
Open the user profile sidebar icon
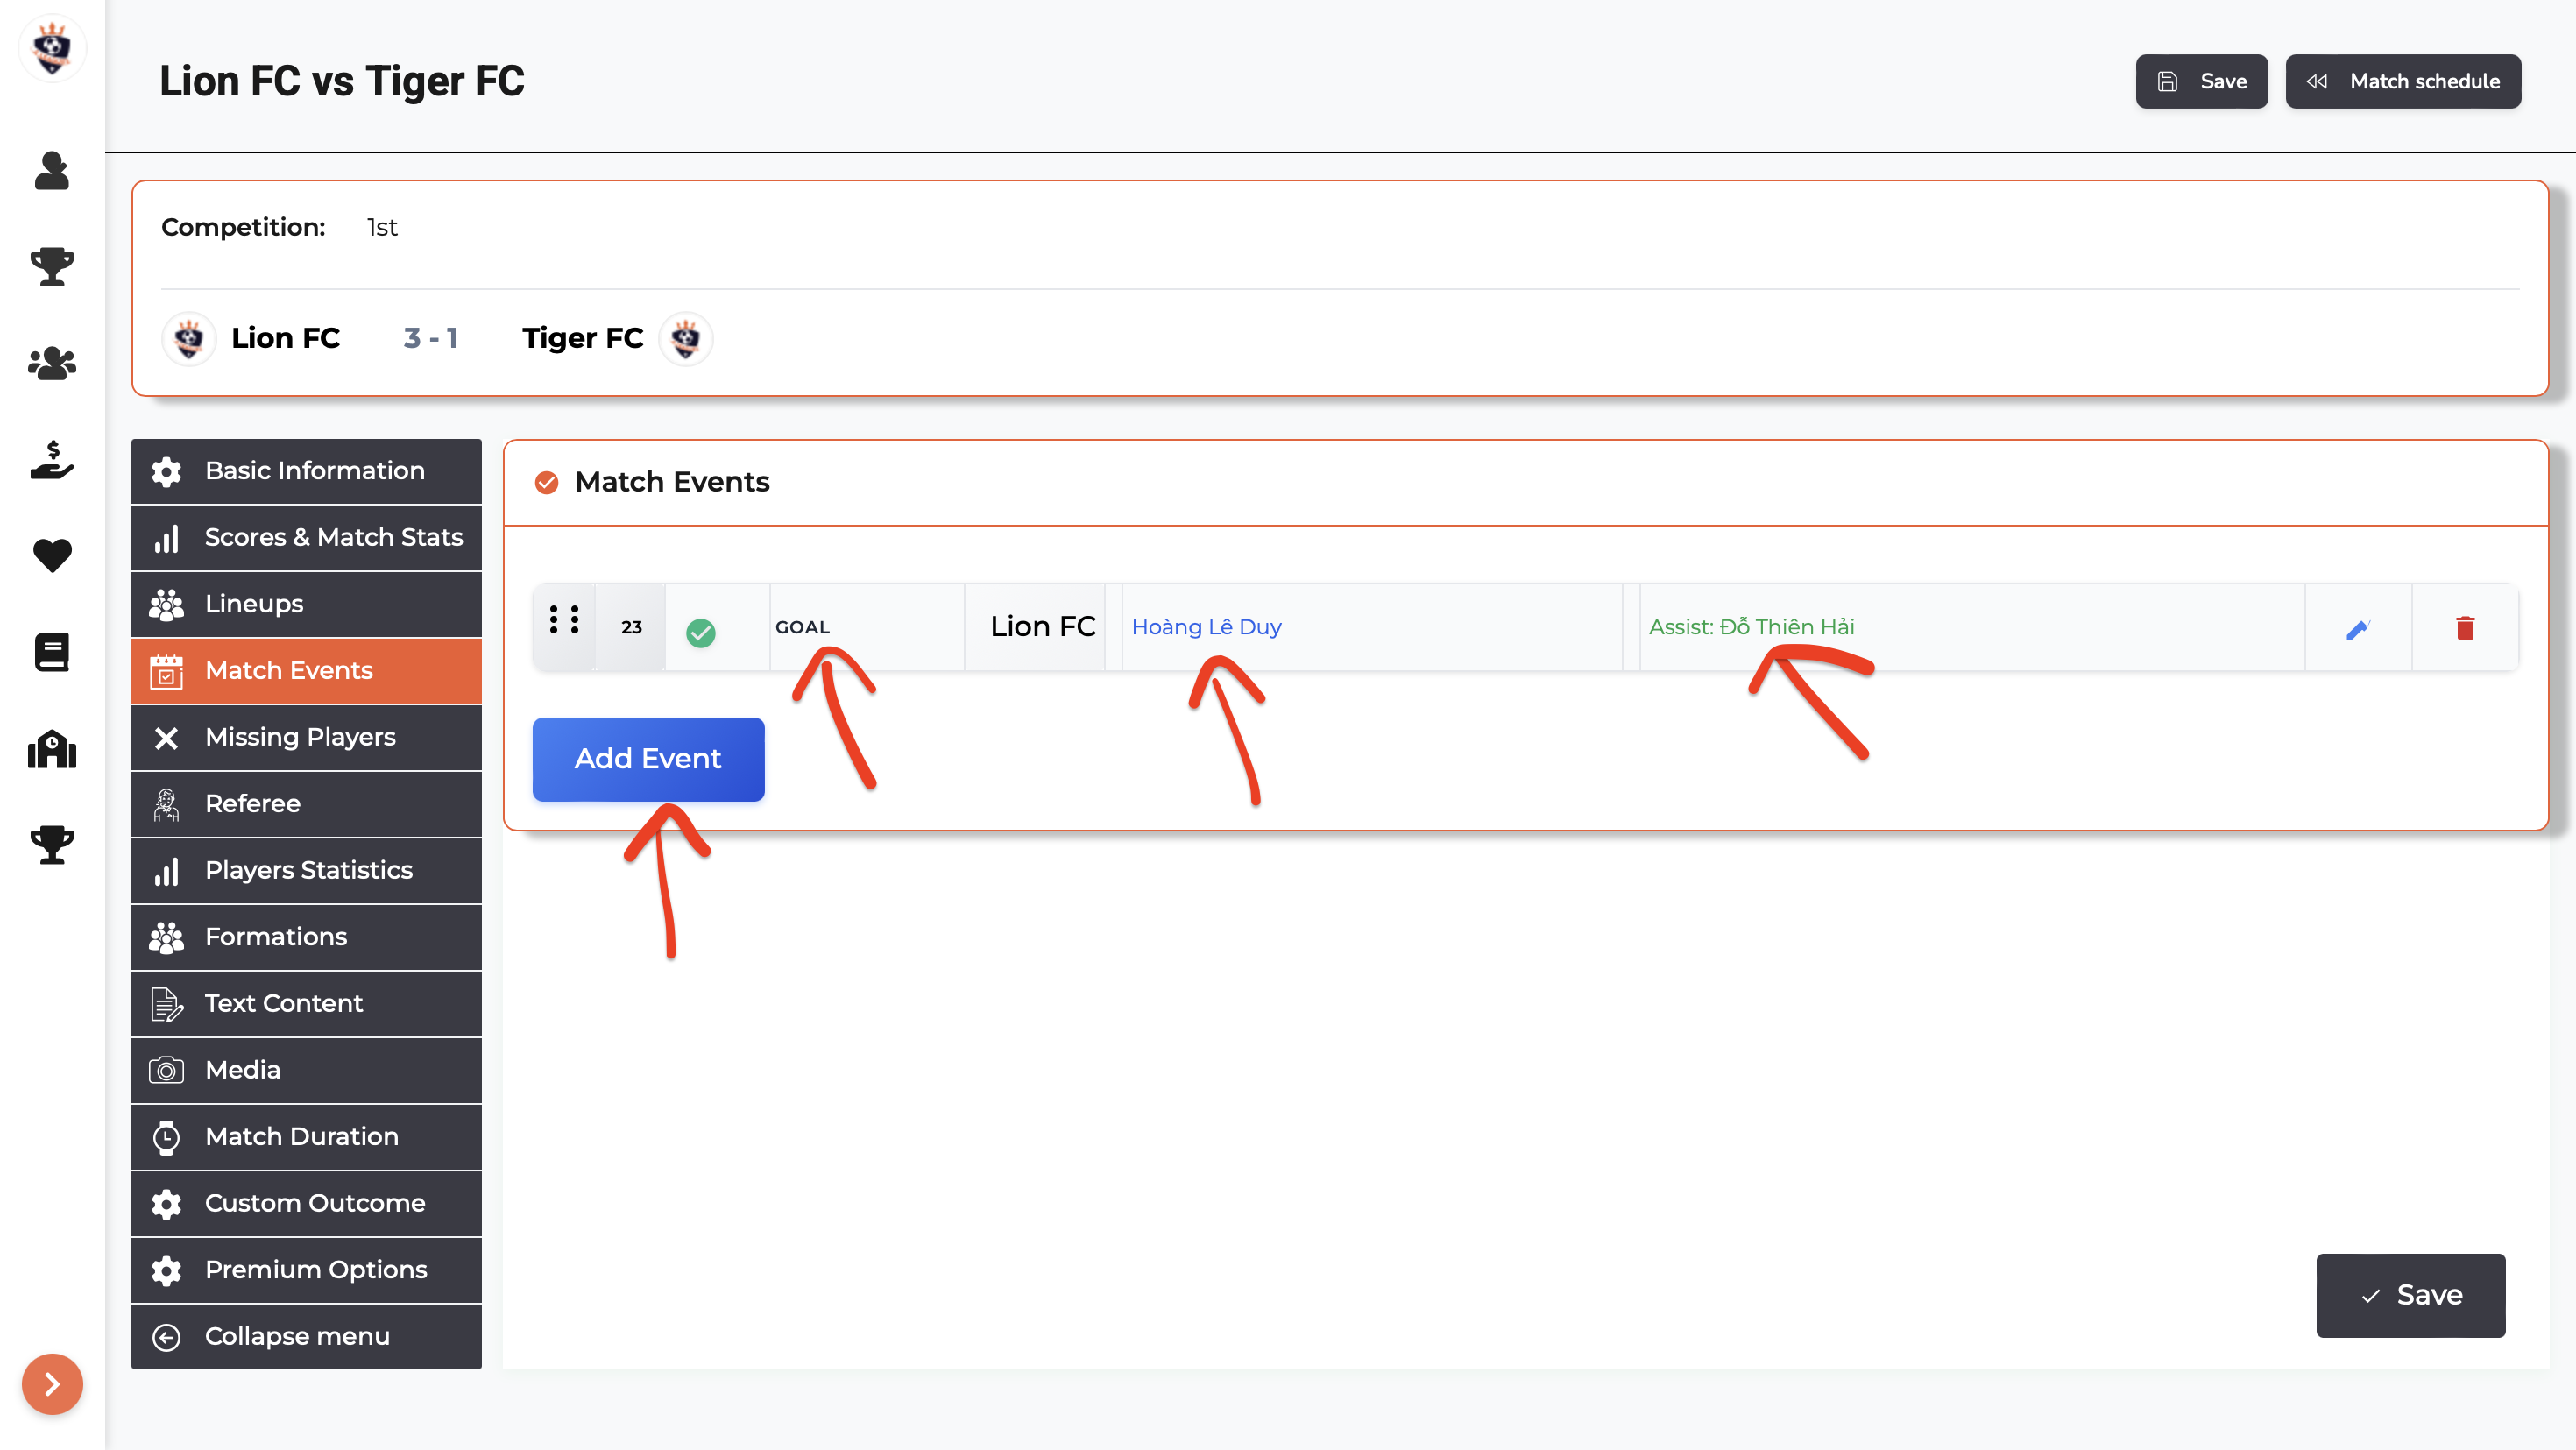52,171
